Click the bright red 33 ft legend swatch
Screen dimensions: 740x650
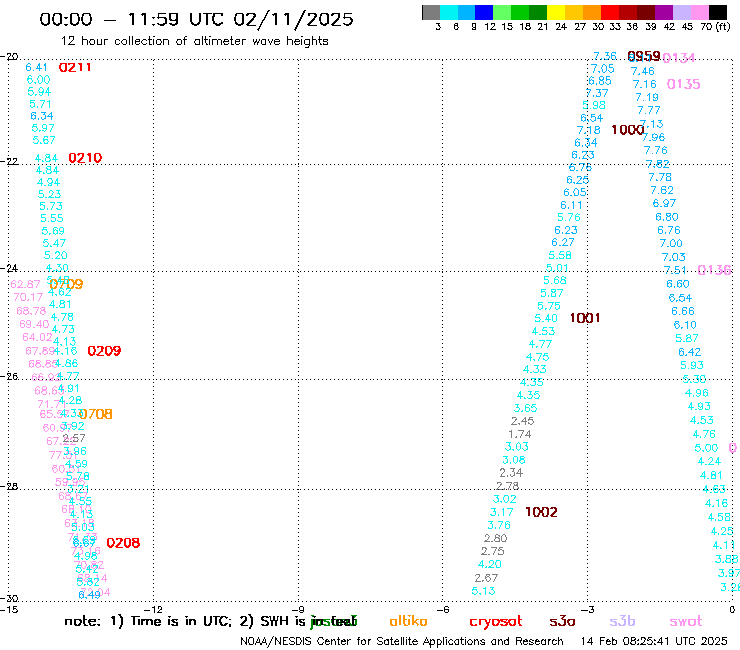[x=610, y=12]
